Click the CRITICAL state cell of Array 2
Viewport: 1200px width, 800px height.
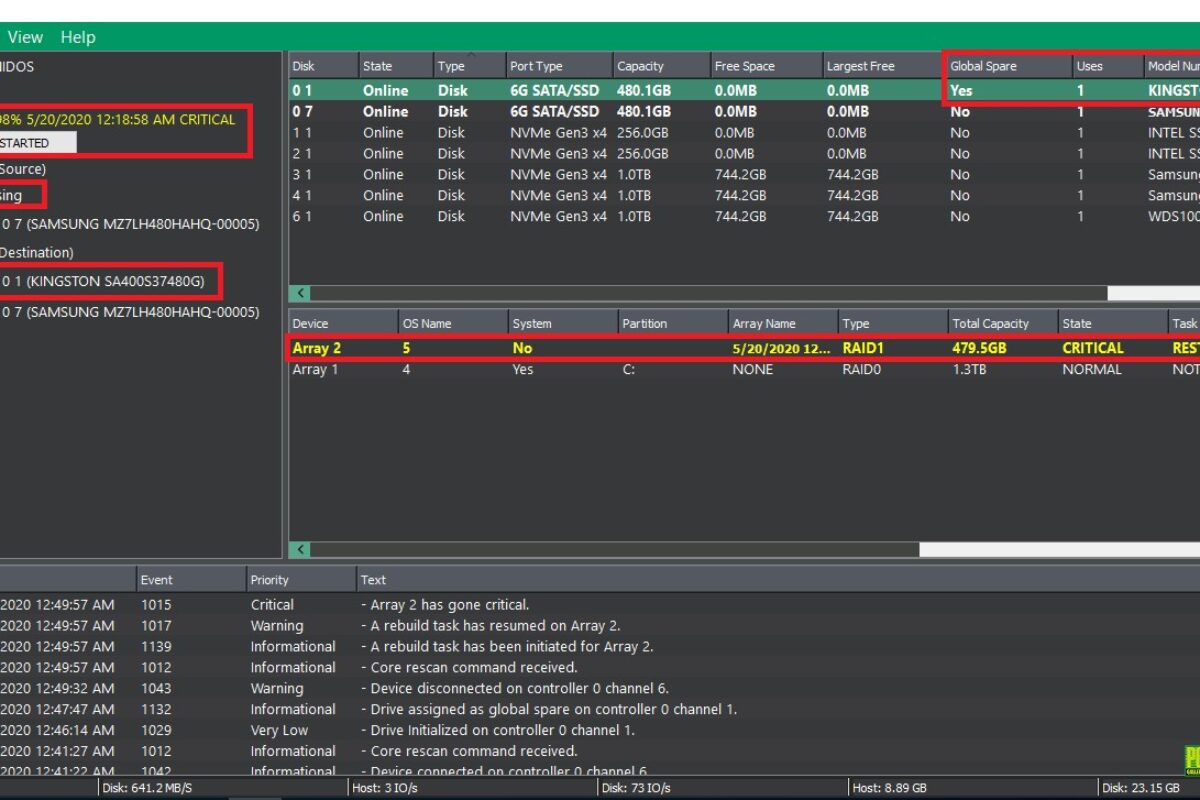[1093, 348]
